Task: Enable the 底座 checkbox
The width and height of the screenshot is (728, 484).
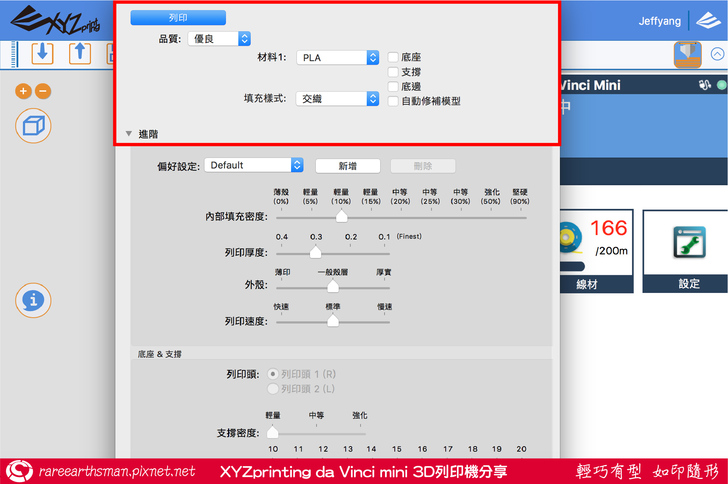Action: tap(393, 57)
